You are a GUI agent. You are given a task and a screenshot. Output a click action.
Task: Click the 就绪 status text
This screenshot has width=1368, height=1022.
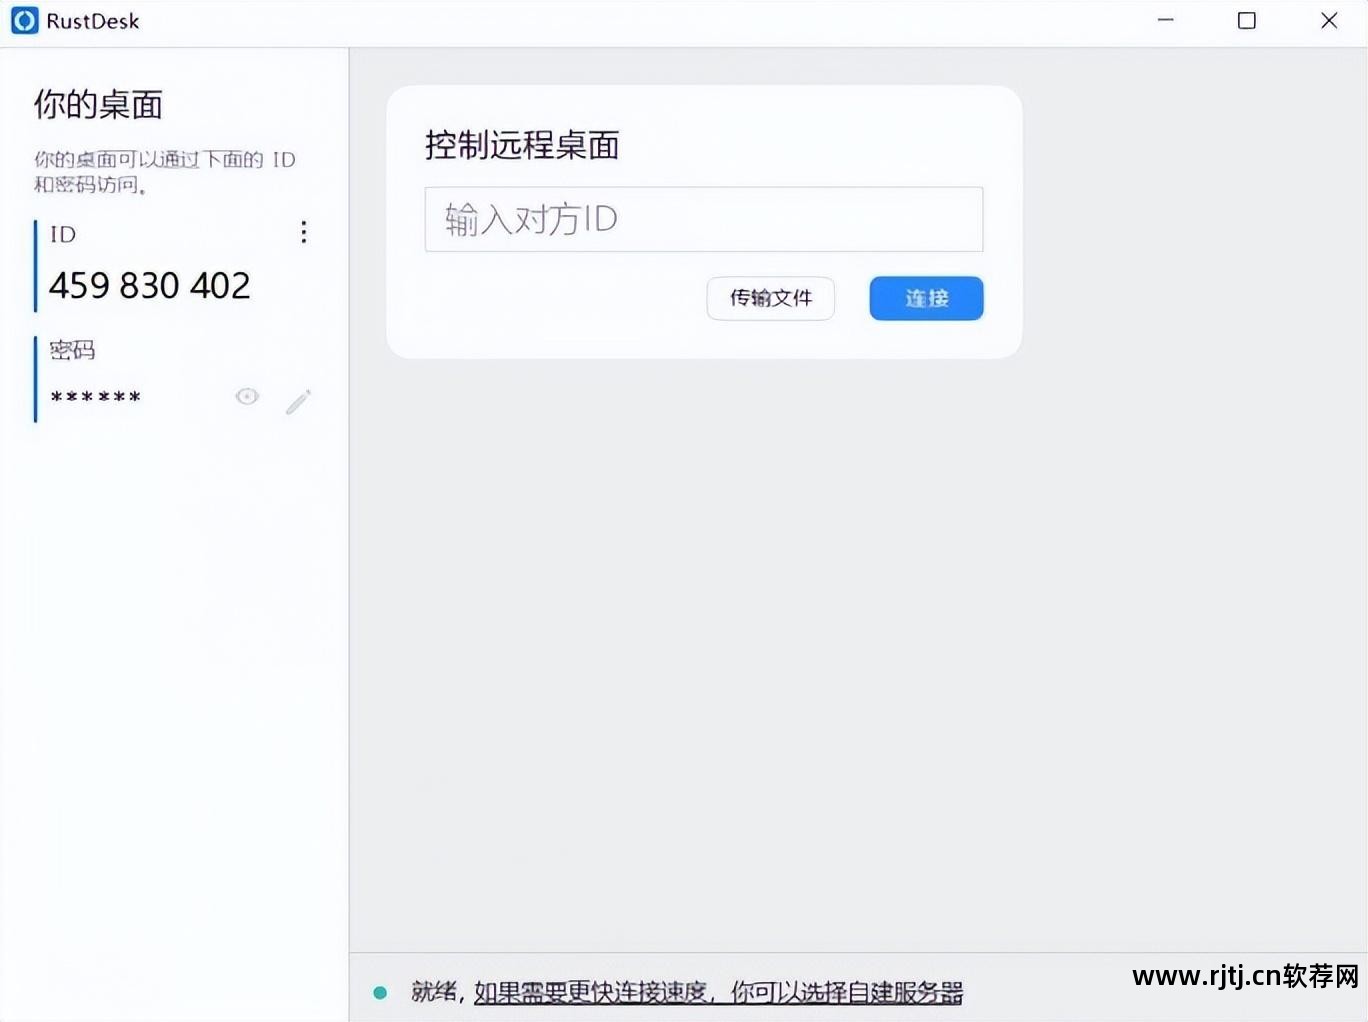(x=434, y=992)
